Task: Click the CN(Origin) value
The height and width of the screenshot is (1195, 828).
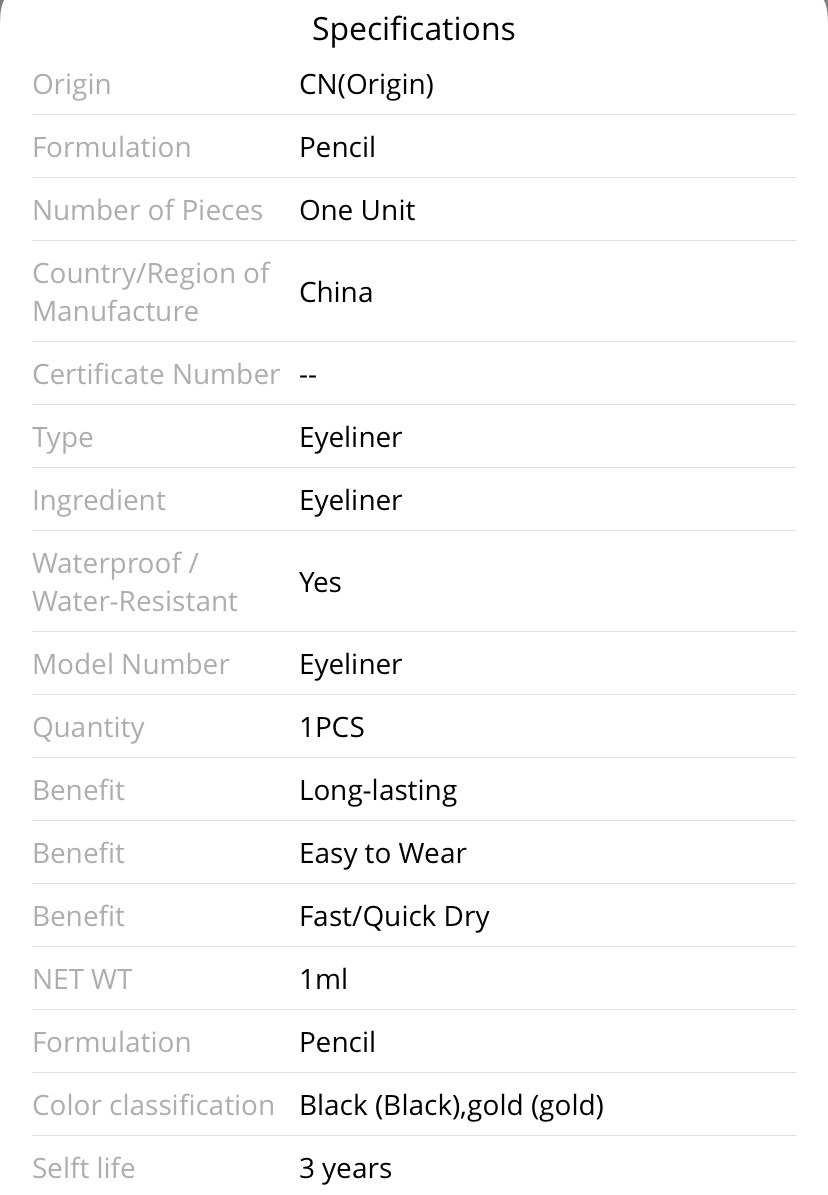Action: point(367,84)
